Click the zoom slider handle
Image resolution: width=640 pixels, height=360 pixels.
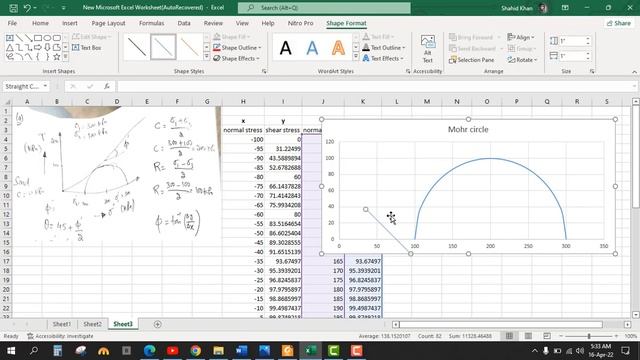589,336
